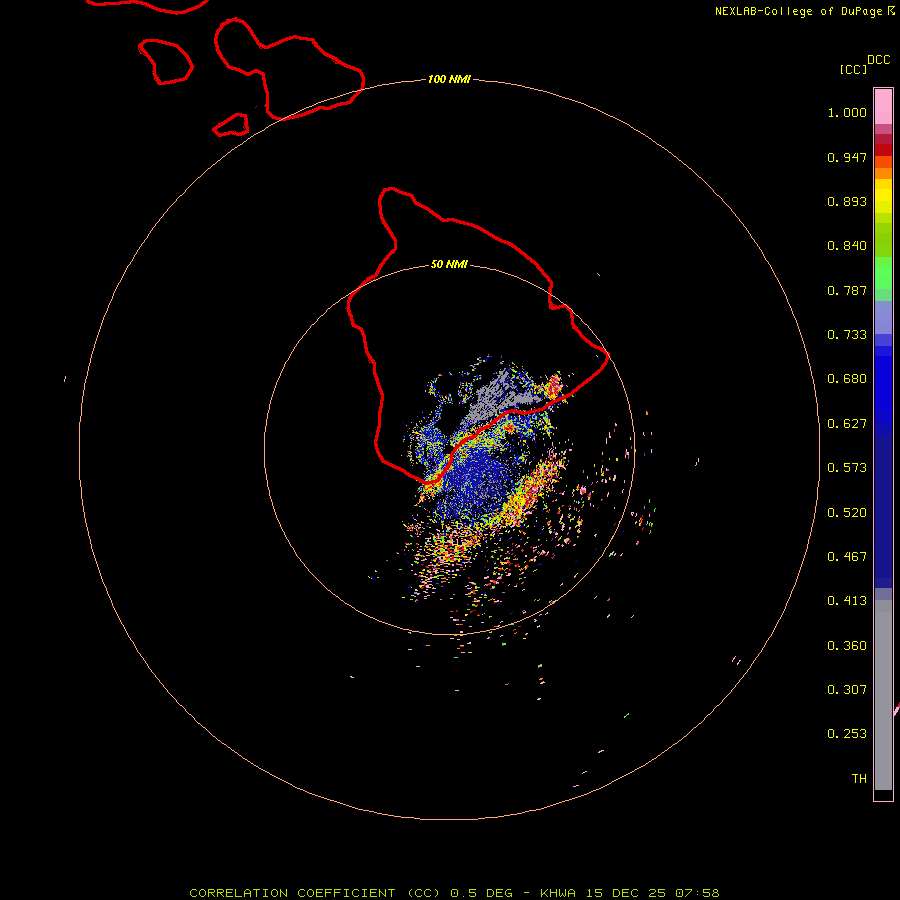The image size is (900, 900).
Task: Click the 0.413 legend value
Action: pyautogui.click(x=847, y=601)
